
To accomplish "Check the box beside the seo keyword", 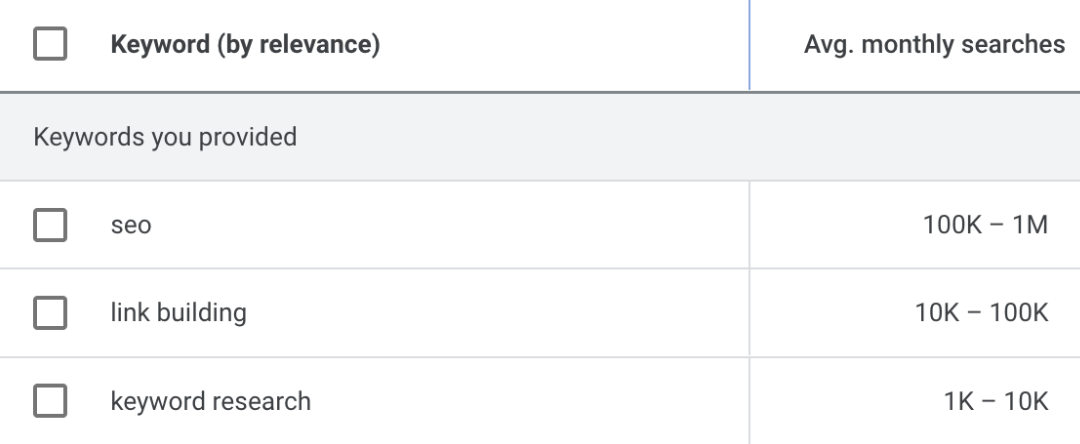I will pos(50,225).
